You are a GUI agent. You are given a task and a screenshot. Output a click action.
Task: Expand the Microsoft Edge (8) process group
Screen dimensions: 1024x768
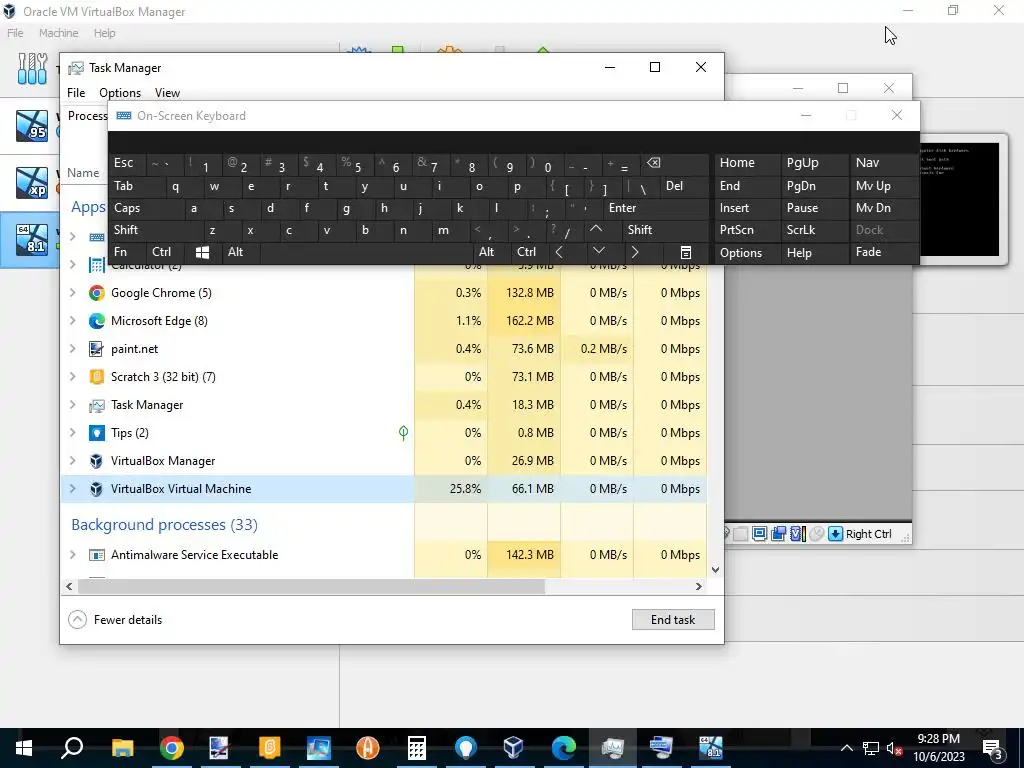click(x=73, y=321)
